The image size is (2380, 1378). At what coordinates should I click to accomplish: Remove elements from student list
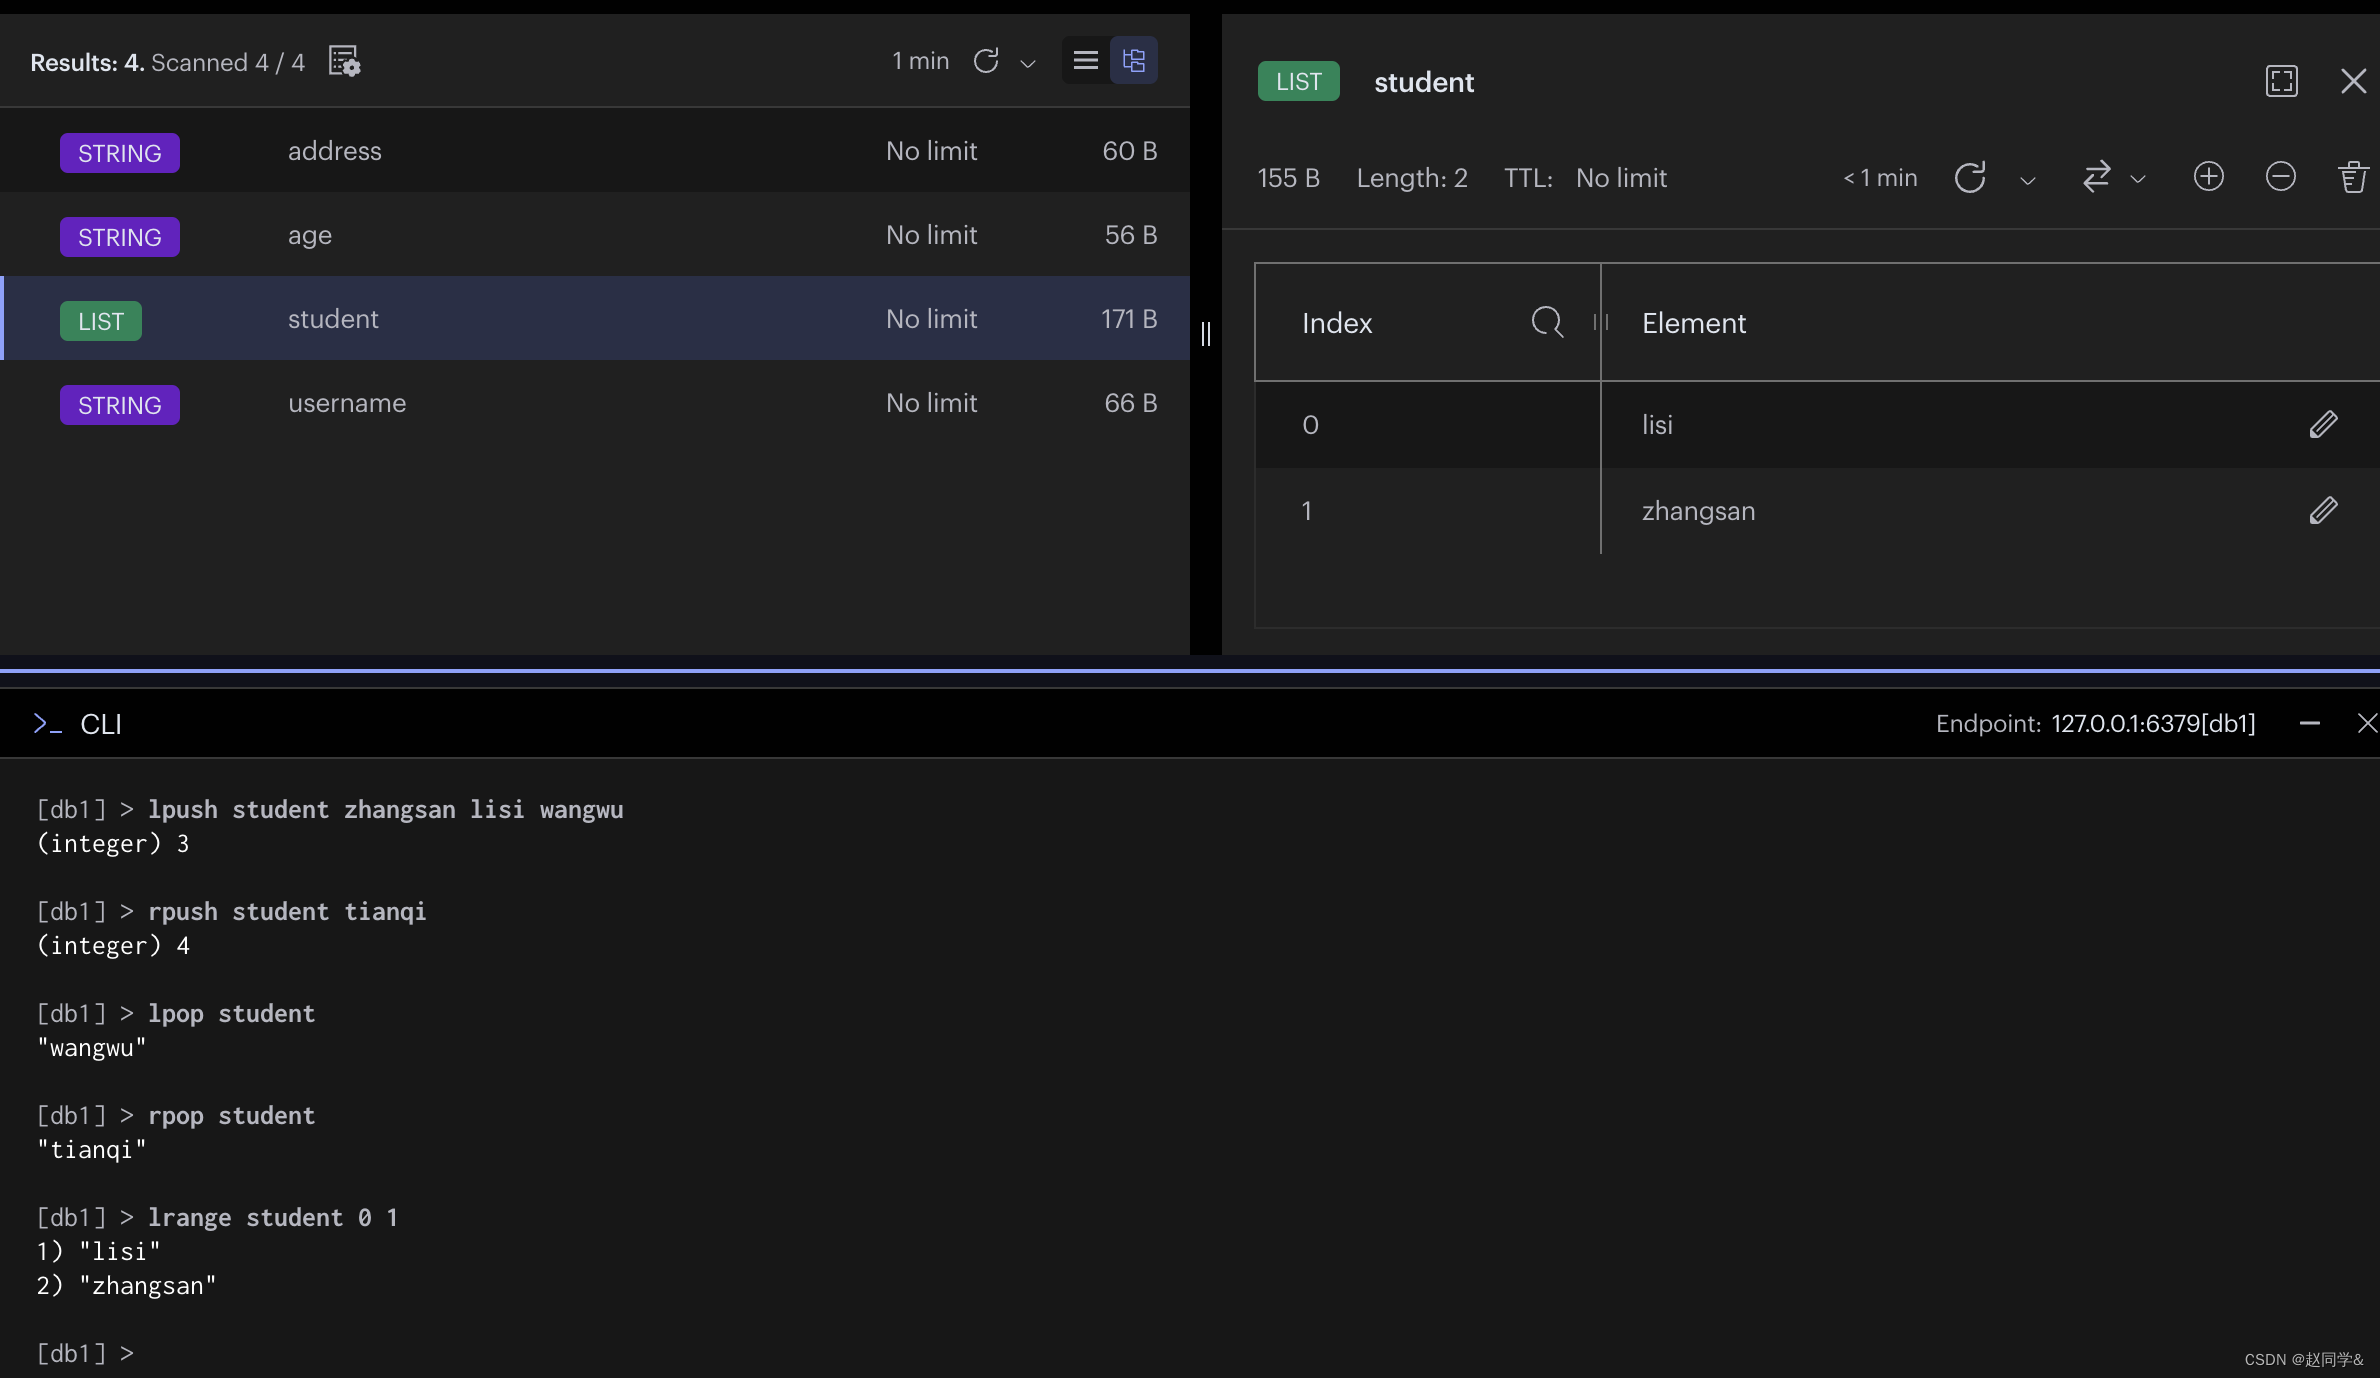tap(2280, 178)
